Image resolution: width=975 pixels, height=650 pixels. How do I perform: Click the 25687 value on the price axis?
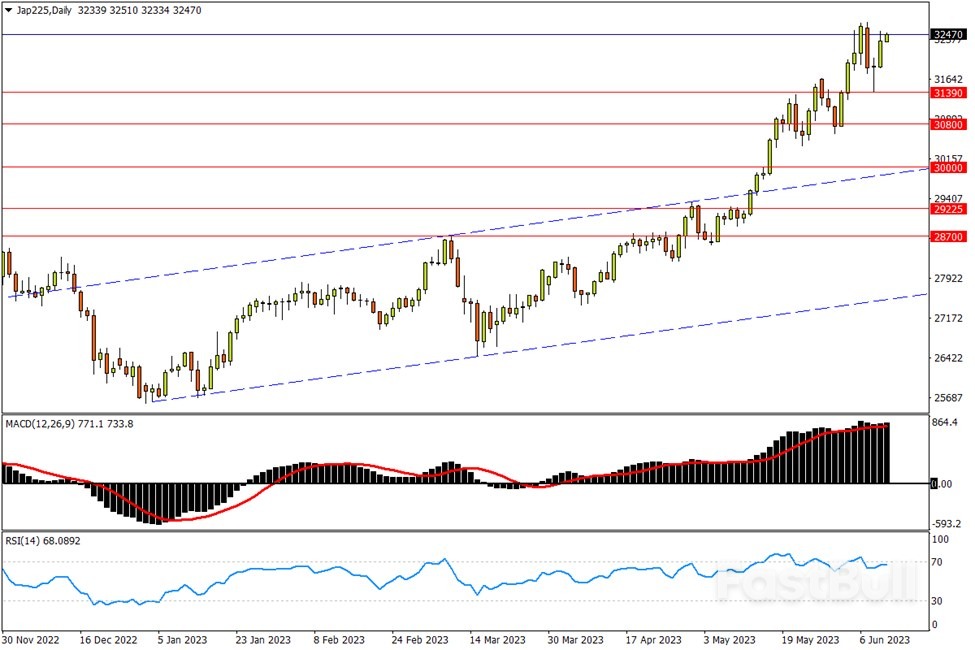tap(948, 398)
